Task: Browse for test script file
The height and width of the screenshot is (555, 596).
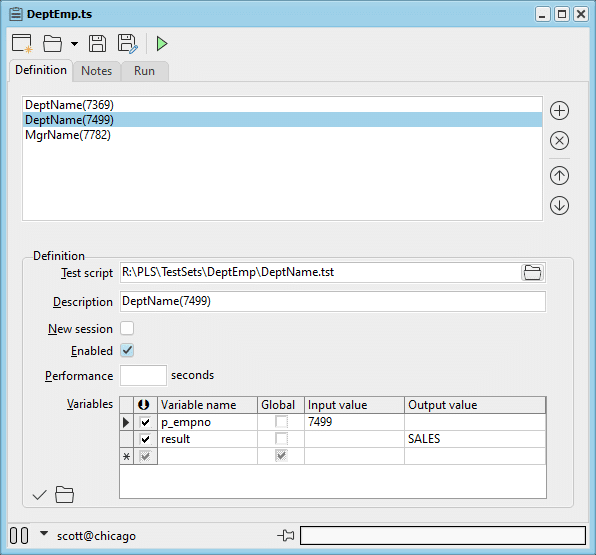Action: [x=532, y=273]
